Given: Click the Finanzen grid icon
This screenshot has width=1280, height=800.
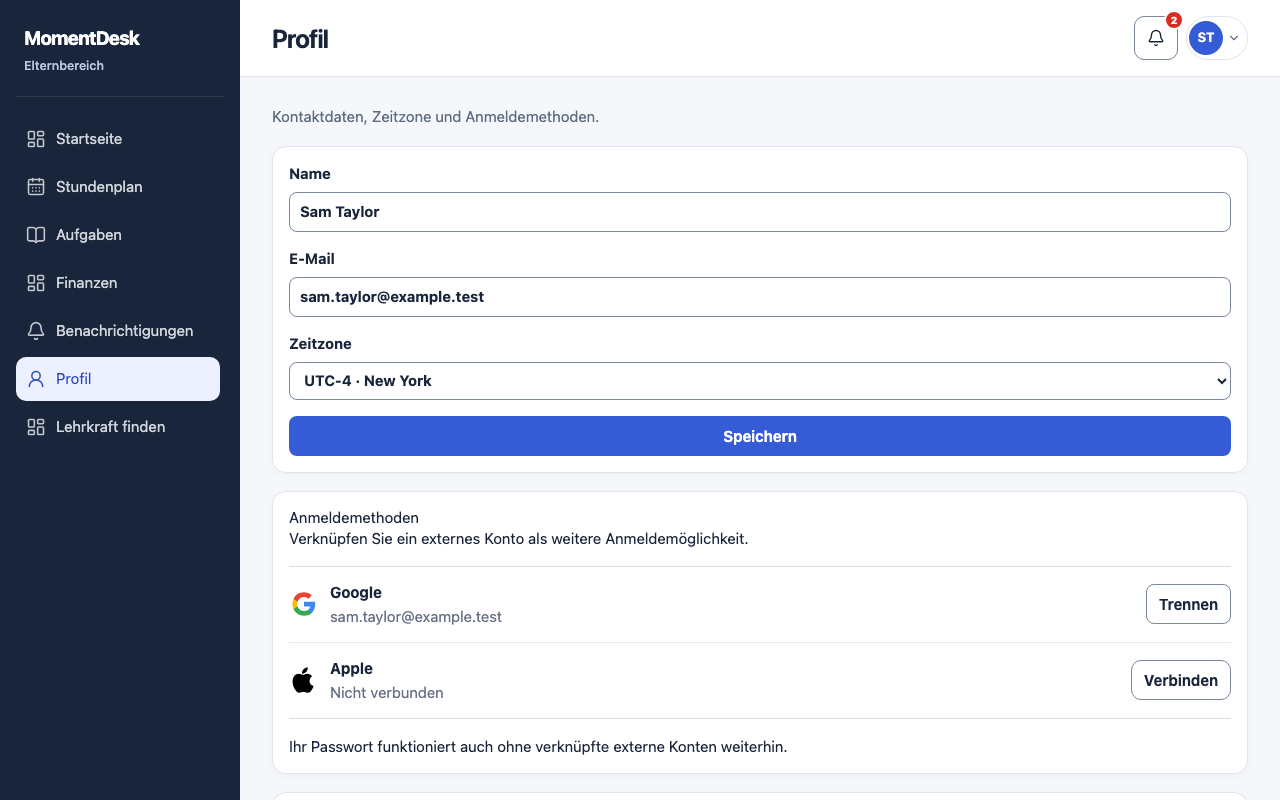Looking at the screenshot, I should tap(36, 283).
